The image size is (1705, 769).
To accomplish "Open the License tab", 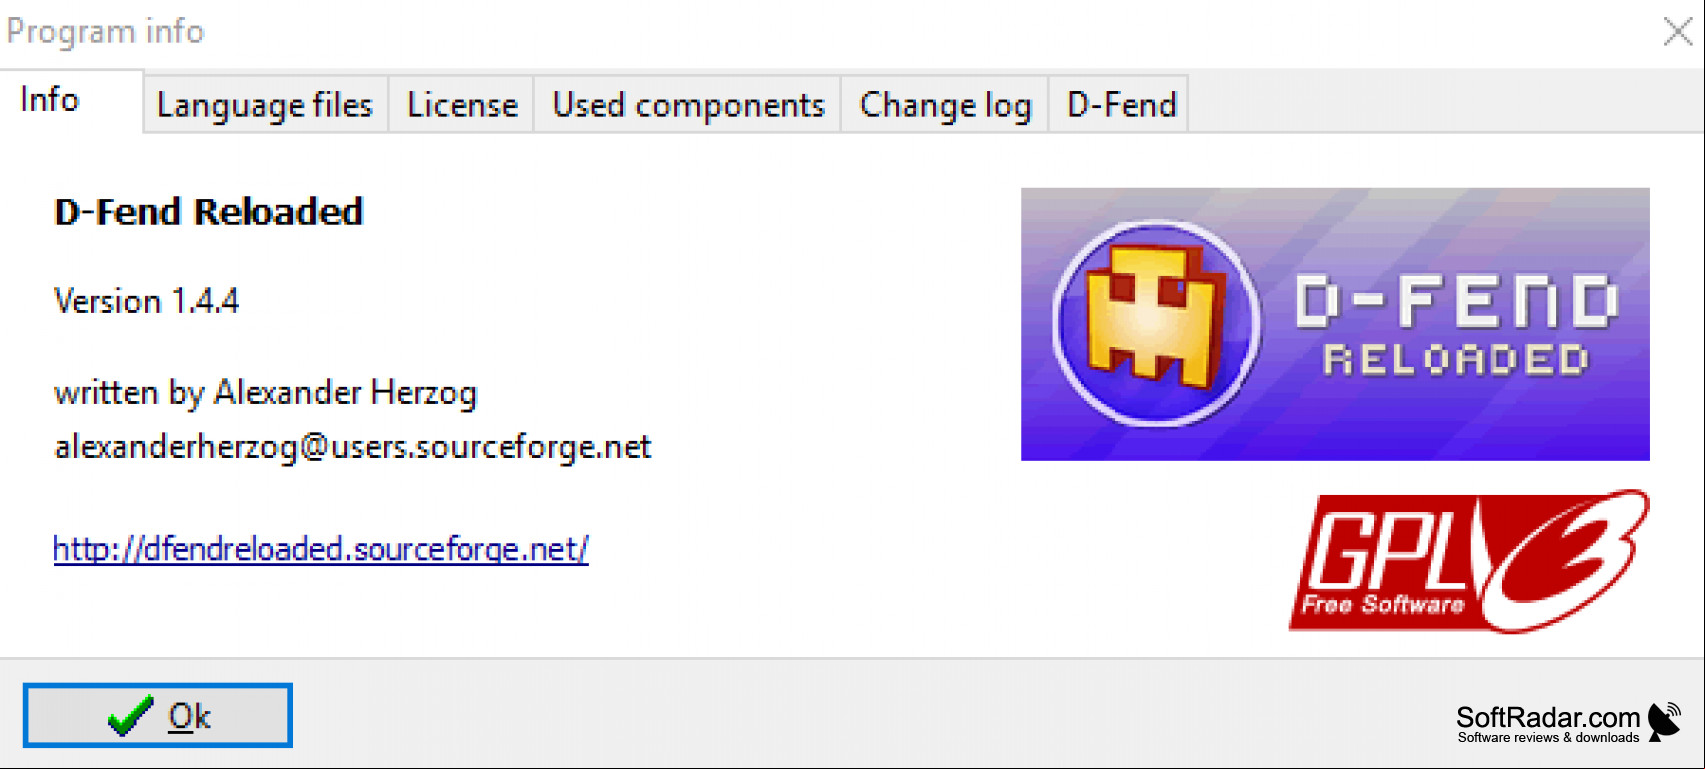I will tap(462, 105).
